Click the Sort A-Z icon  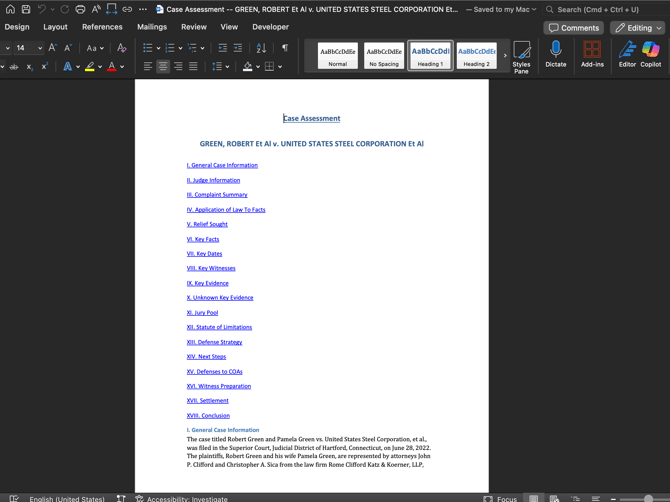coord(261,48)
